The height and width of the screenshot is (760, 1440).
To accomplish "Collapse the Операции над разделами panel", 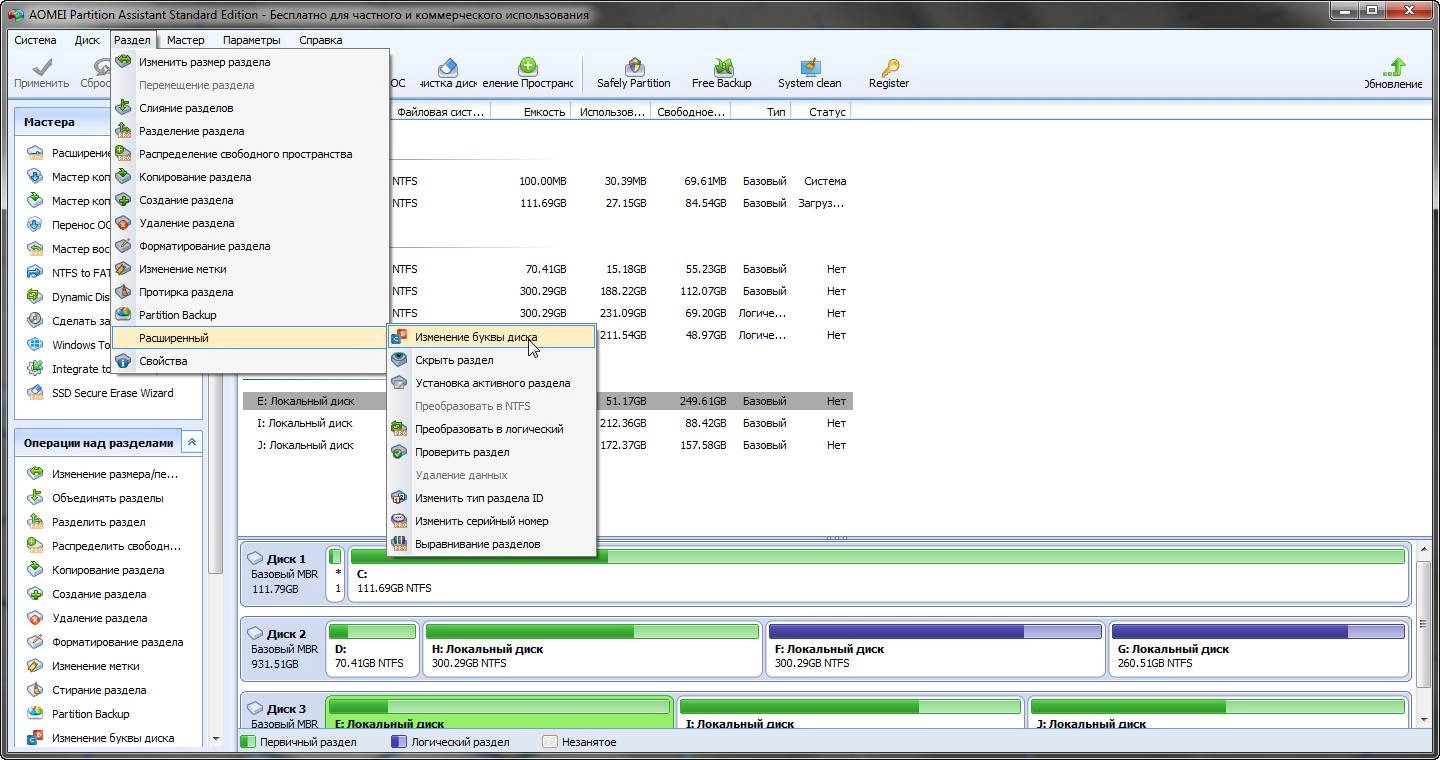I will click(192, 442).
